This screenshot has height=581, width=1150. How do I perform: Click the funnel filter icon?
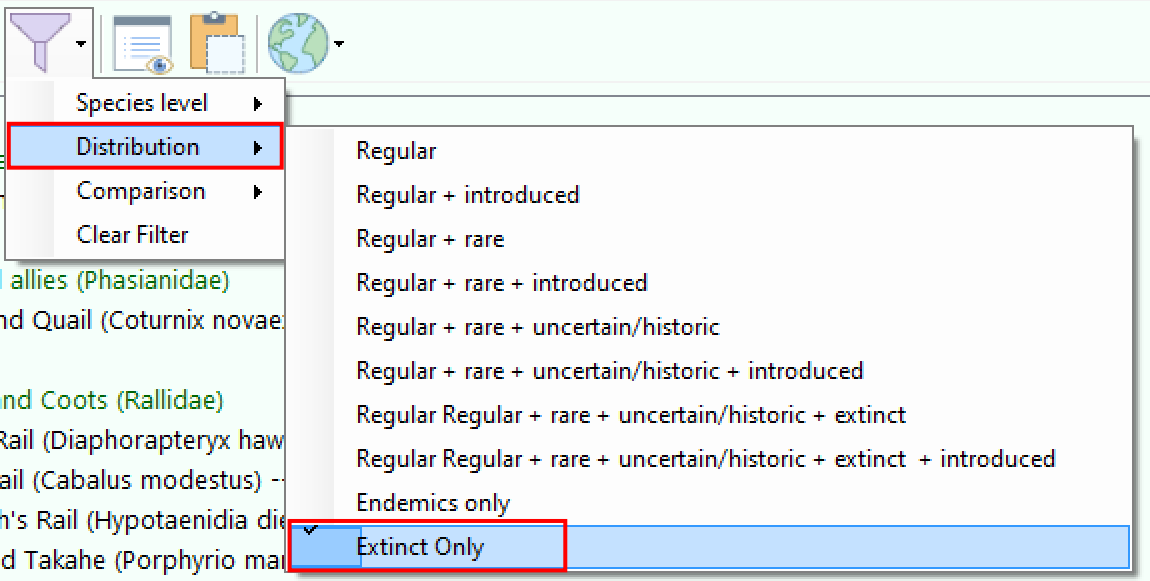point(40,42)
